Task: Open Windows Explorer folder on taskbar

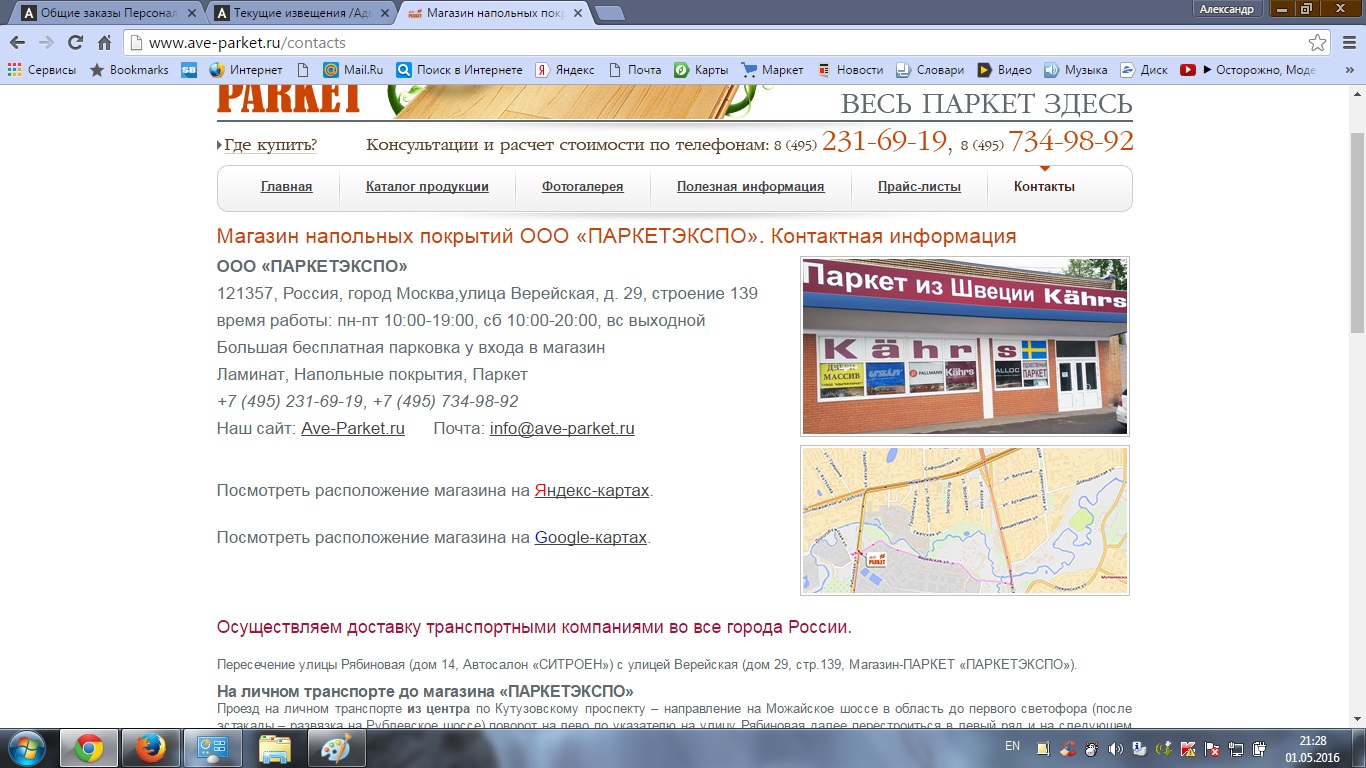Action: pyautogui.click(x=275, y=748)
